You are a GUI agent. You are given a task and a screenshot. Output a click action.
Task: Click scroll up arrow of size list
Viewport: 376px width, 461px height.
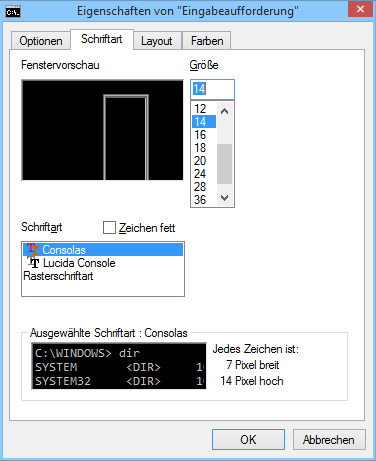pos(225,111)
